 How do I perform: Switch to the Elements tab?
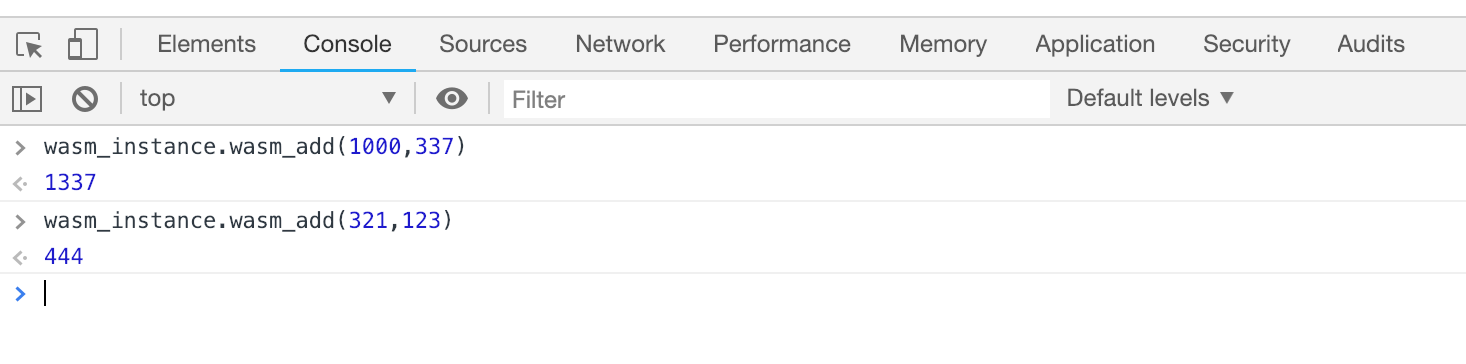tap(207, 44)
